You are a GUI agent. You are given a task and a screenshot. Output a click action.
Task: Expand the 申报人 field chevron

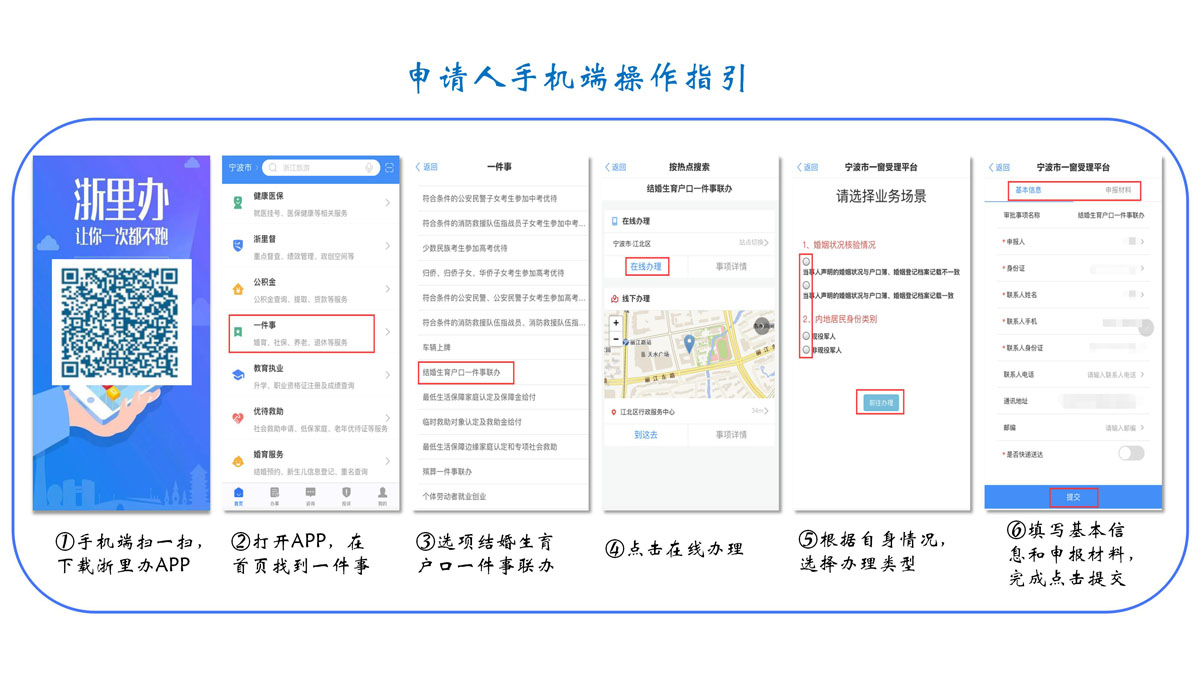click(x=1142, y=241)
